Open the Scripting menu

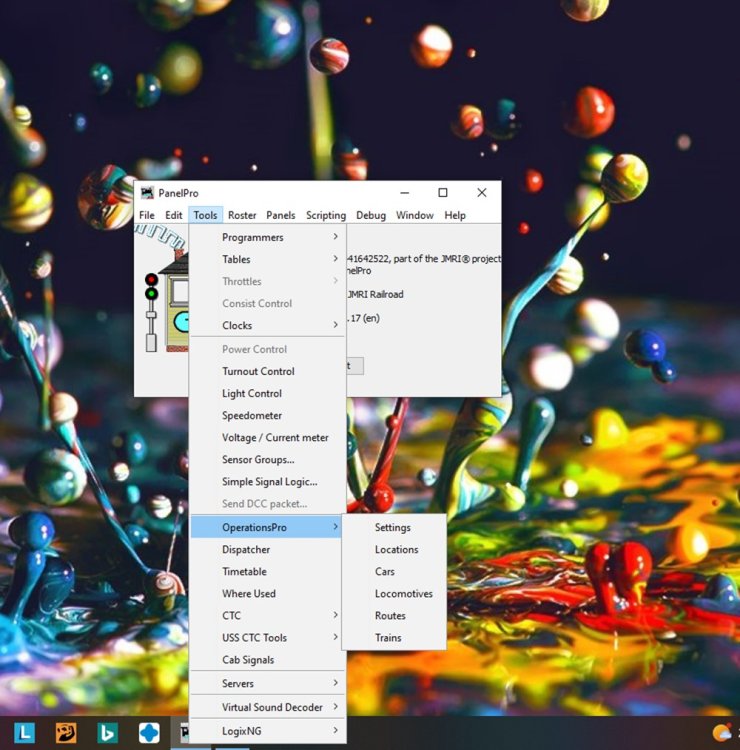click(325, 215)
